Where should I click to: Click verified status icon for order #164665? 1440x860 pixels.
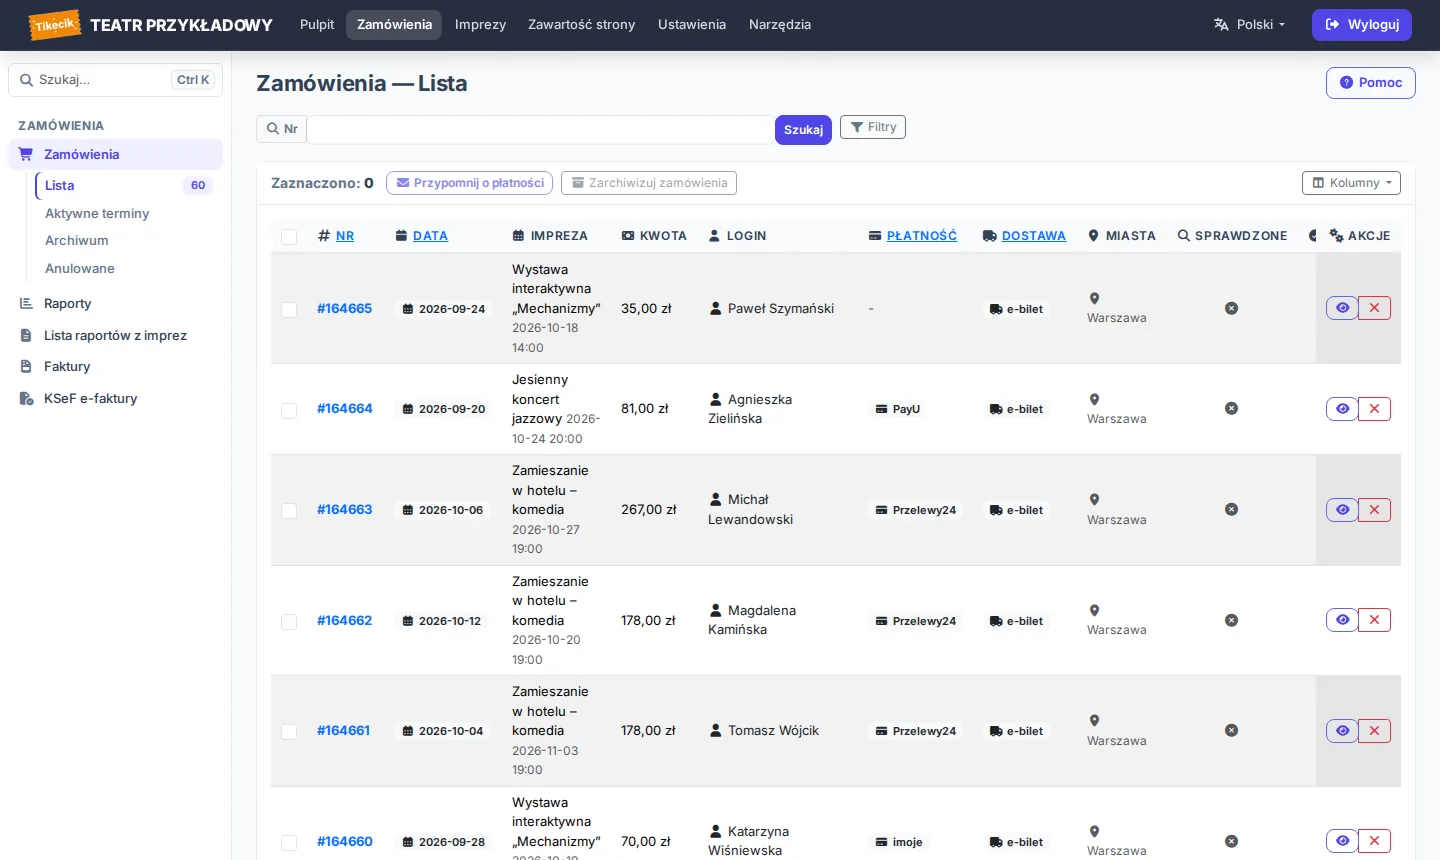[1232, 308]
